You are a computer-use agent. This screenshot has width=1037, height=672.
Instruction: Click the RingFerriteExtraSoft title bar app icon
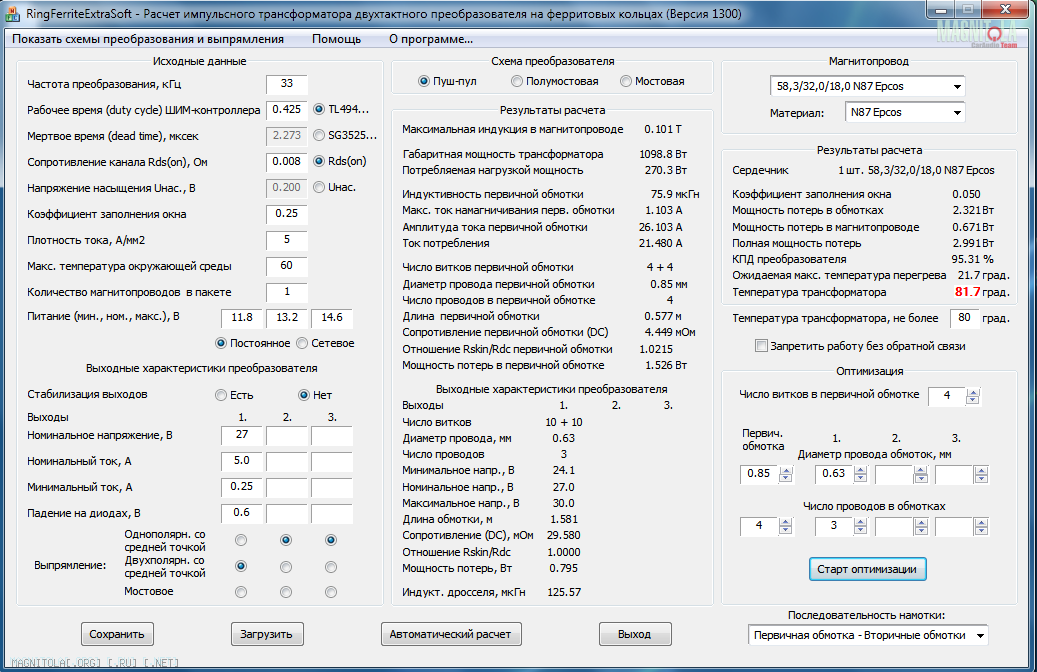pyautogui.click(x=13, y=13)
